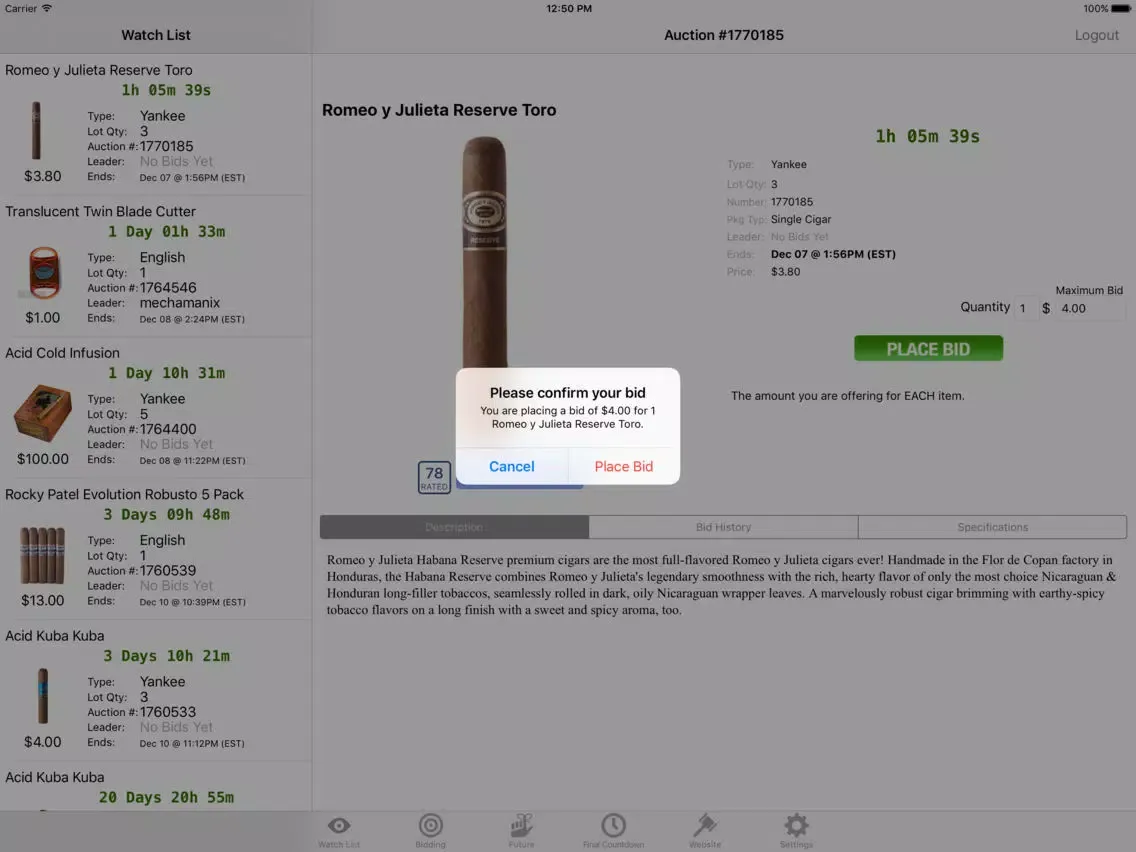Image resolution: width=1136 pixels, height=852 pixels.
Task: Tap the battery indicator icon
Action: point(1120,9)
